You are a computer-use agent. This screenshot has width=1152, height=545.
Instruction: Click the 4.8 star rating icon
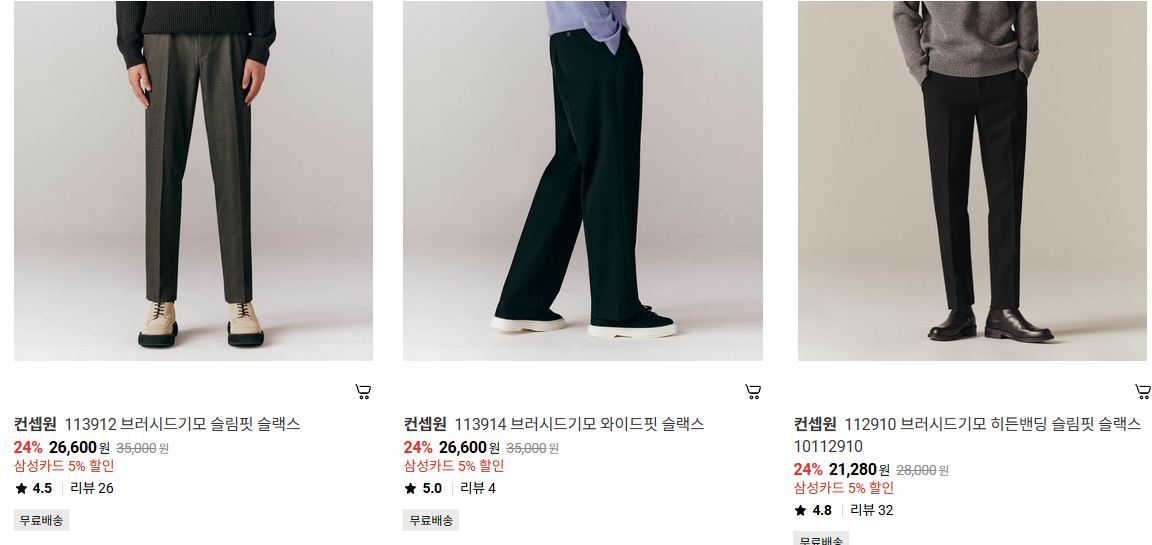801,510
